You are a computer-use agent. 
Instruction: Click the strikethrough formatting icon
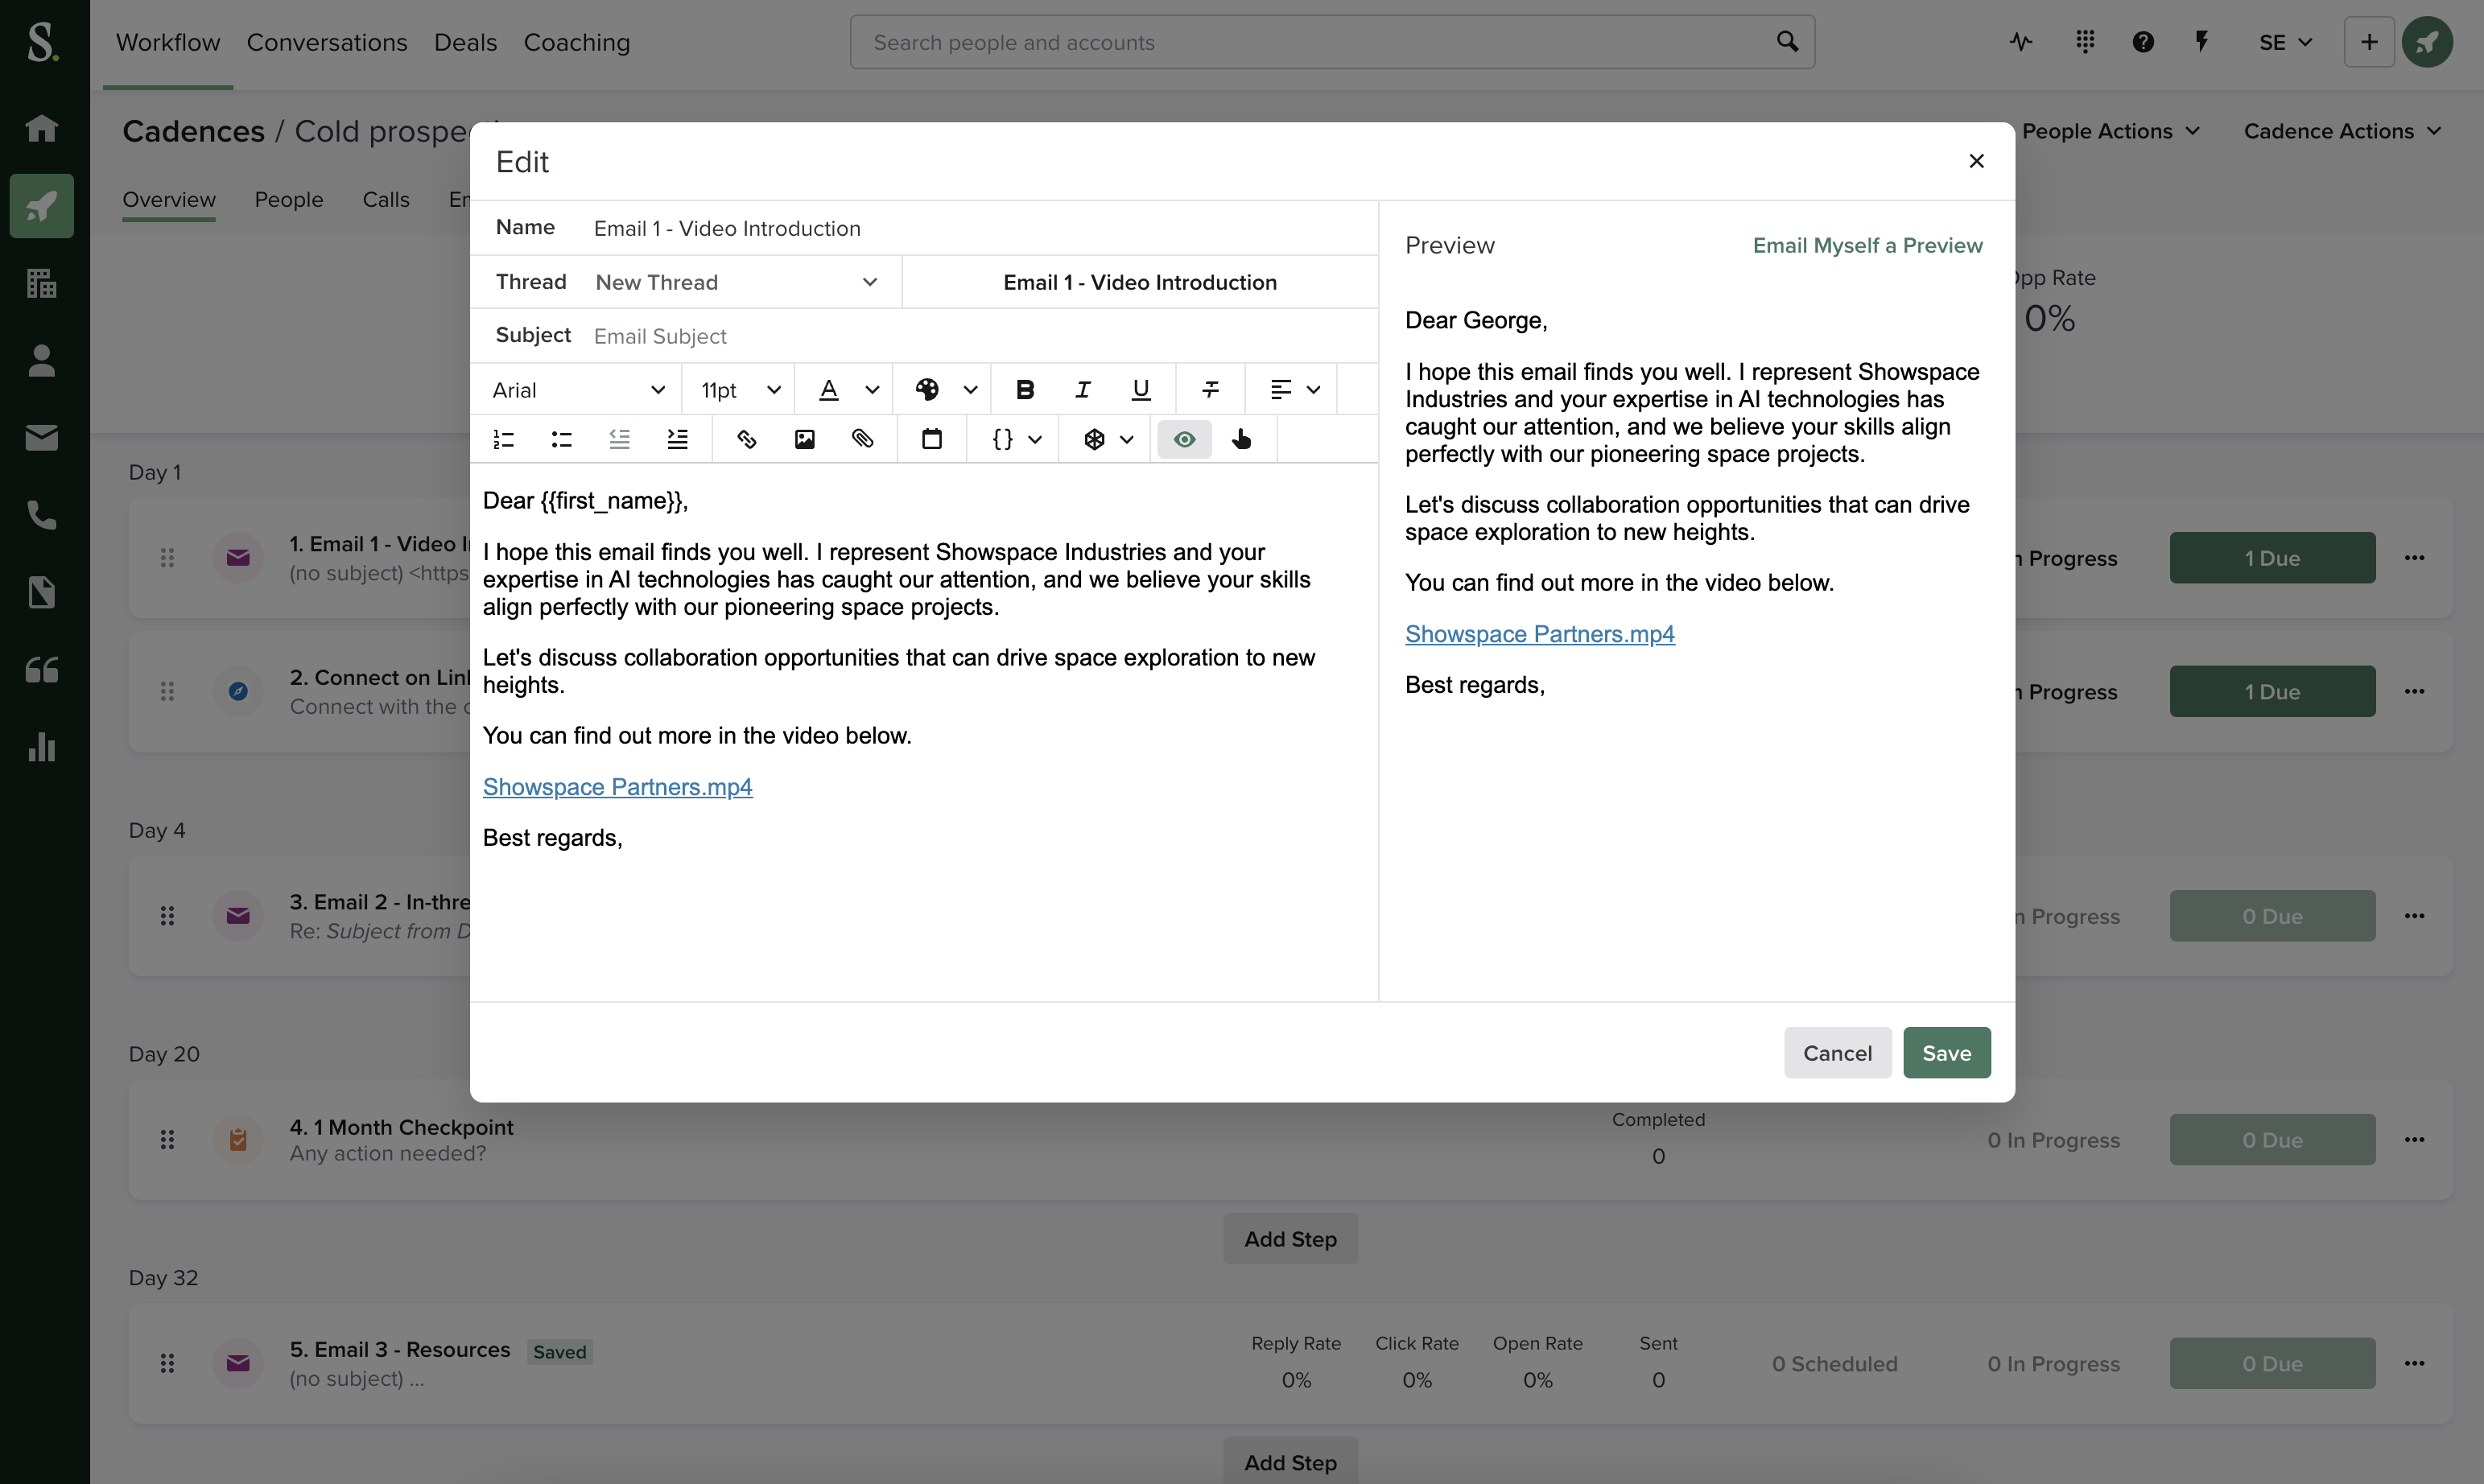pyautogui.click(x=1210, y=389)
